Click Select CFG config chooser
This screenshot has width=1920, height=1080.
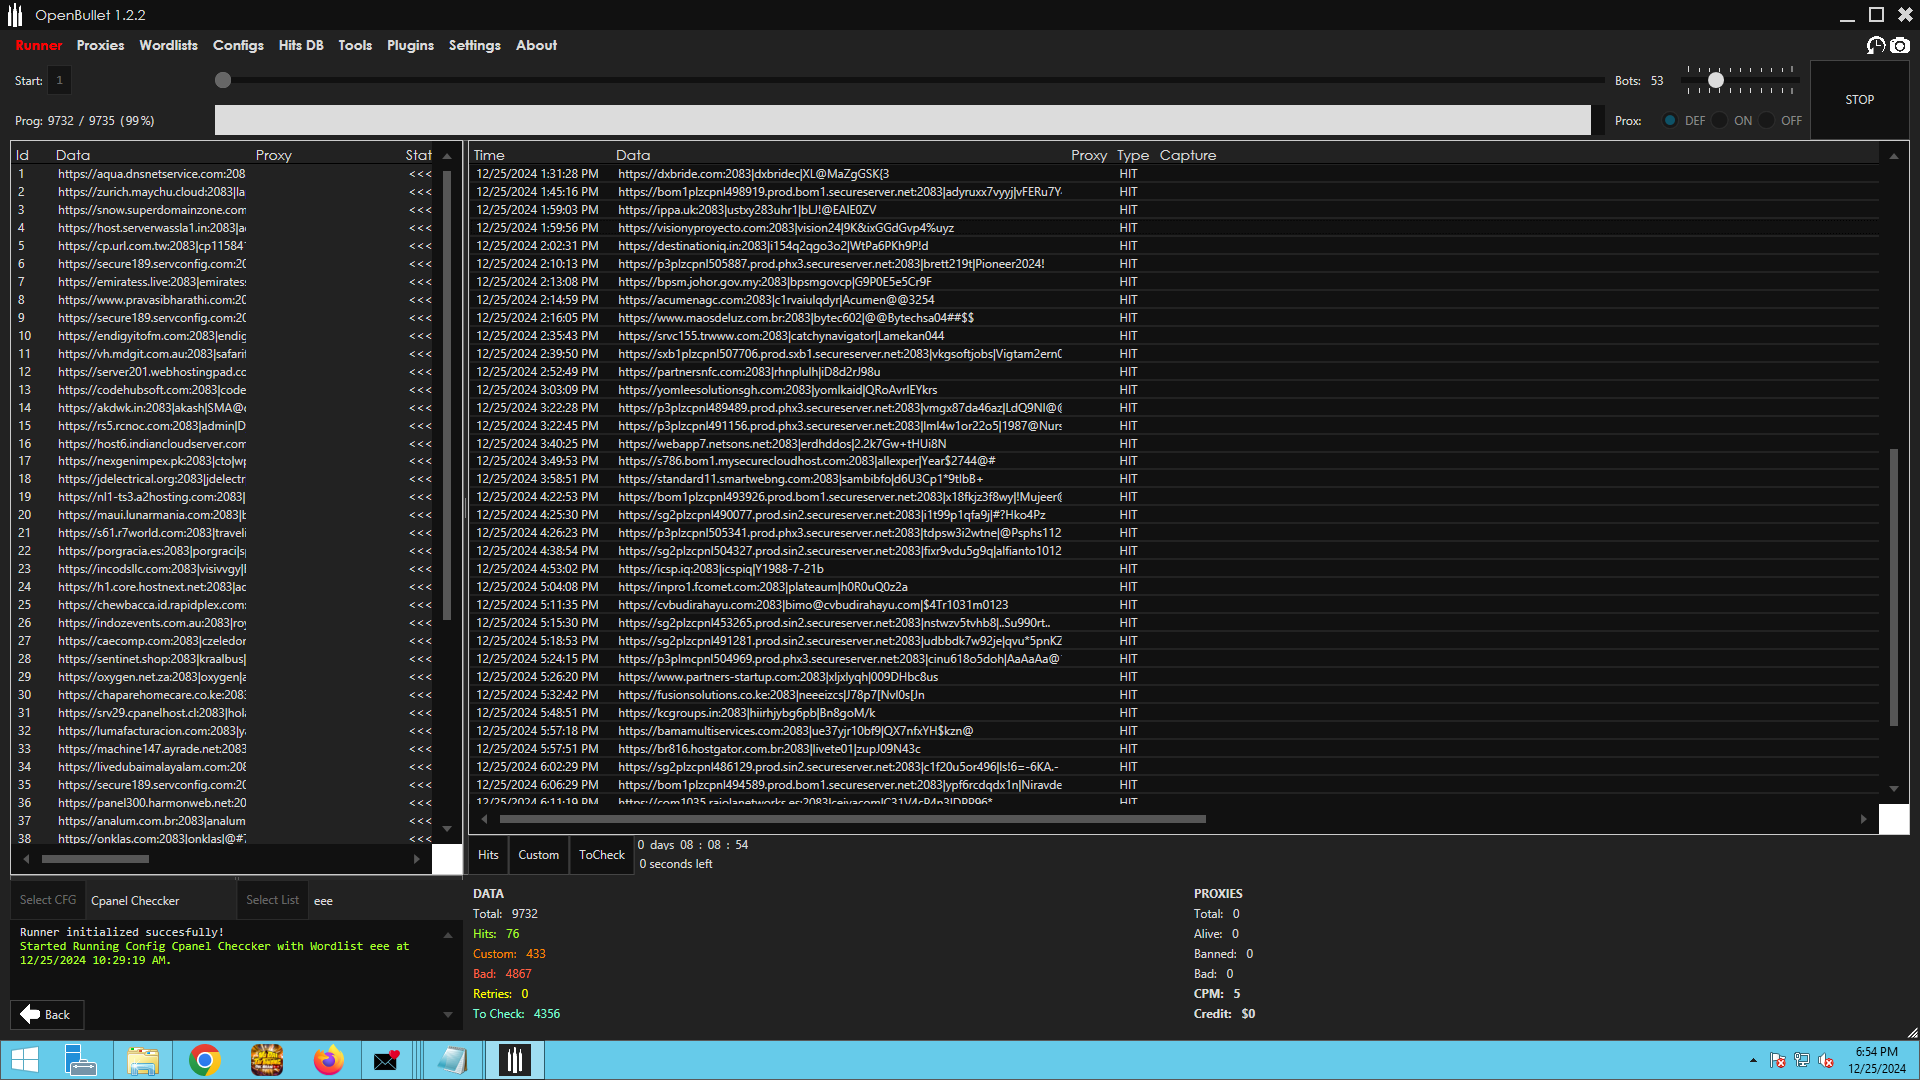point(48,900)
